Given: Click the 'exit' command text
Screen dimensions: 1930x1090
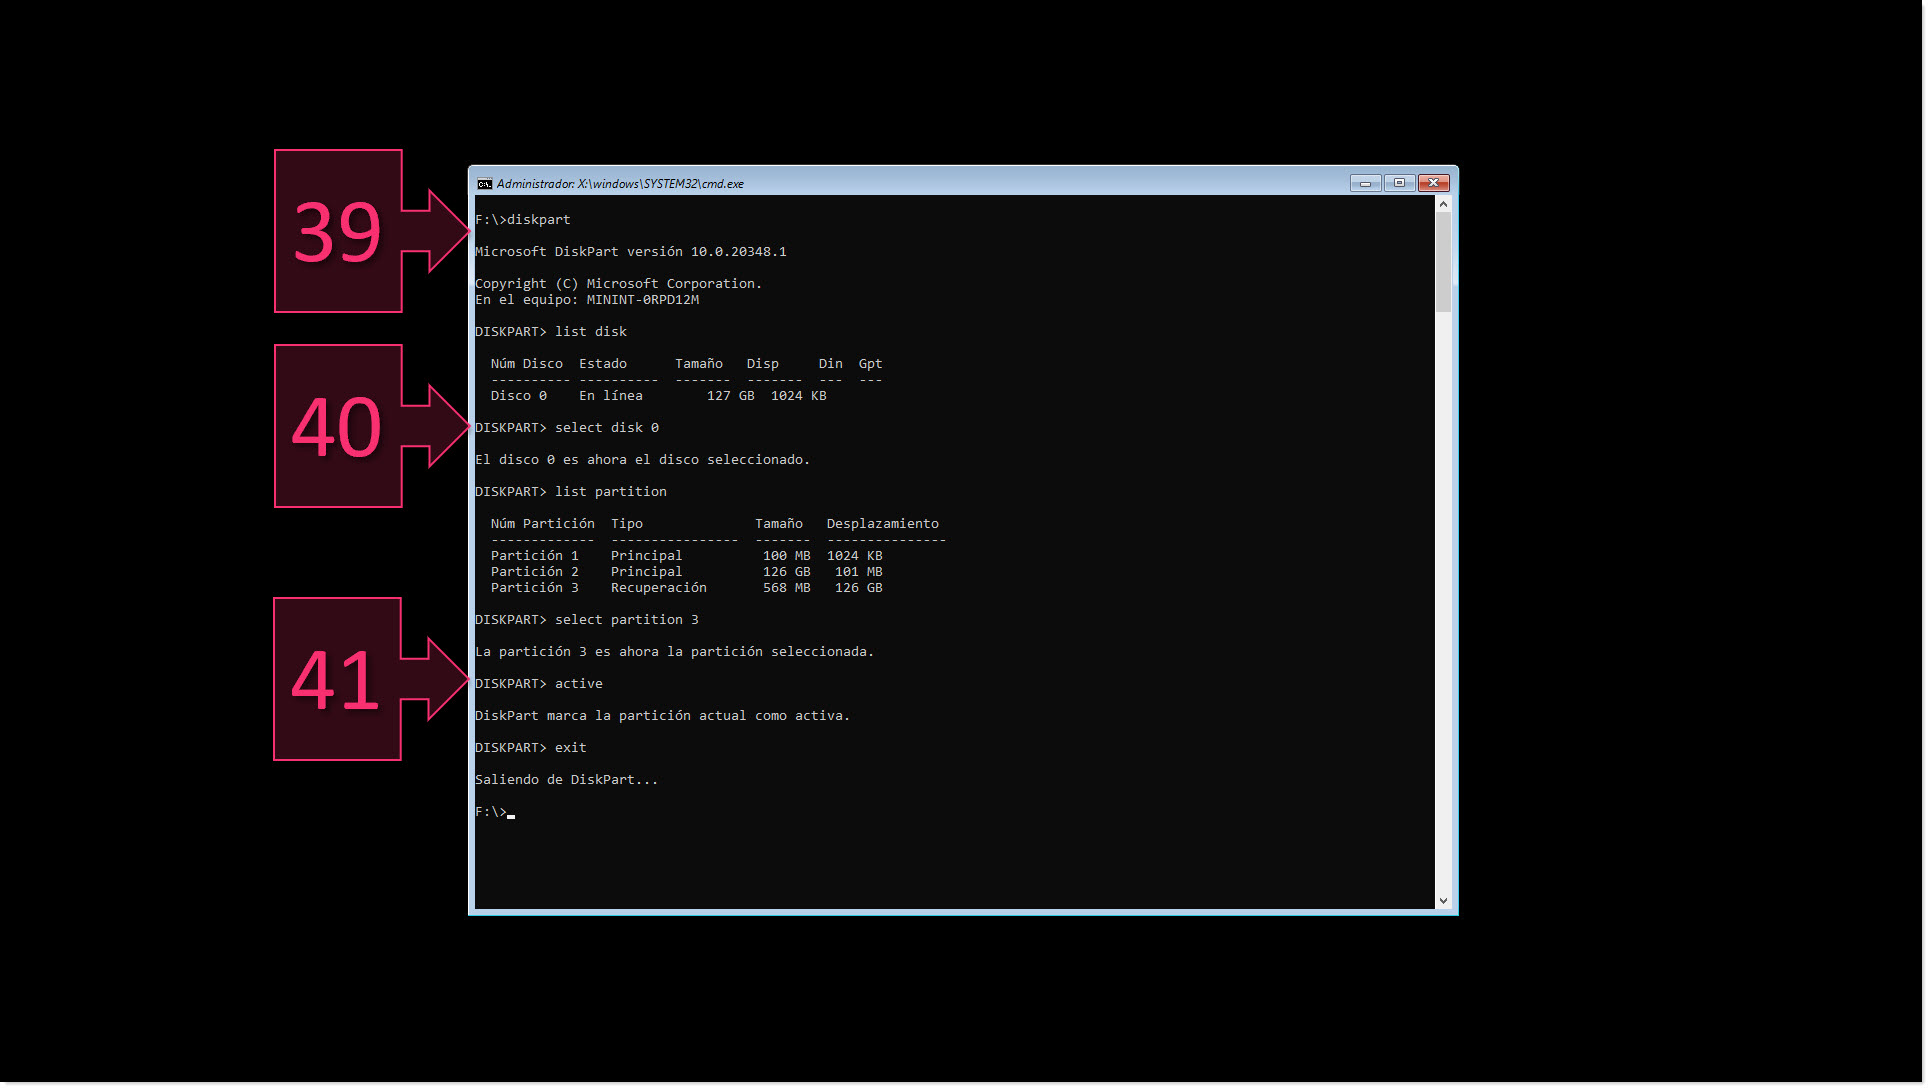Looking at the screenshot, I should [570, 747].
